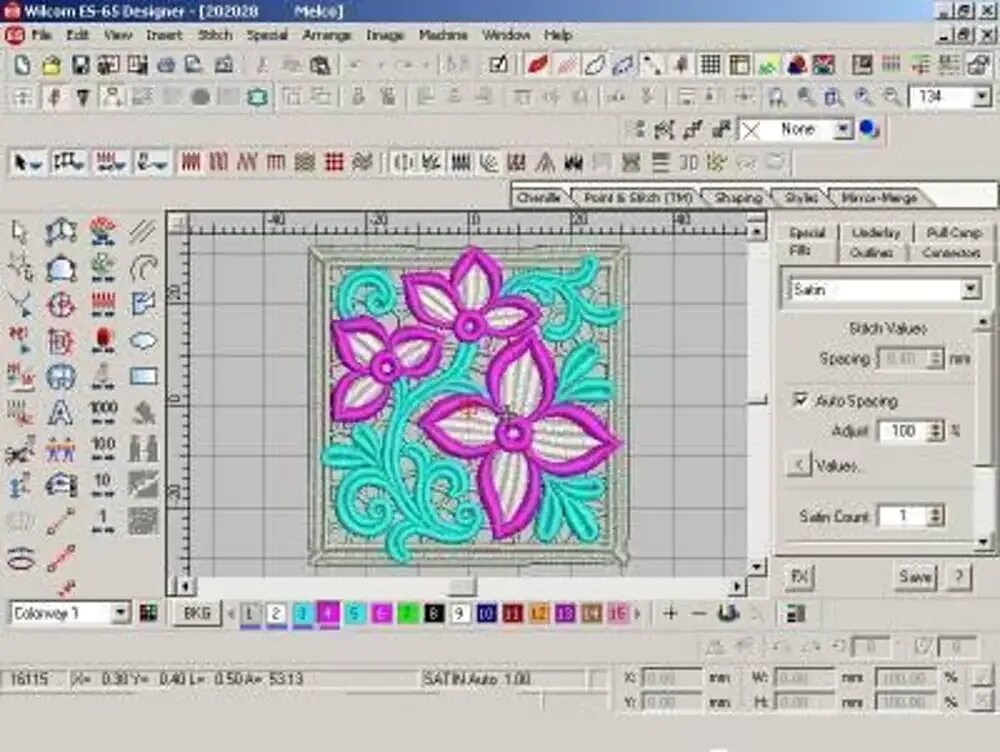Click the Save floppy disk icon
The width and height of the screenshot is (1000, 752).
pos(80,65)
